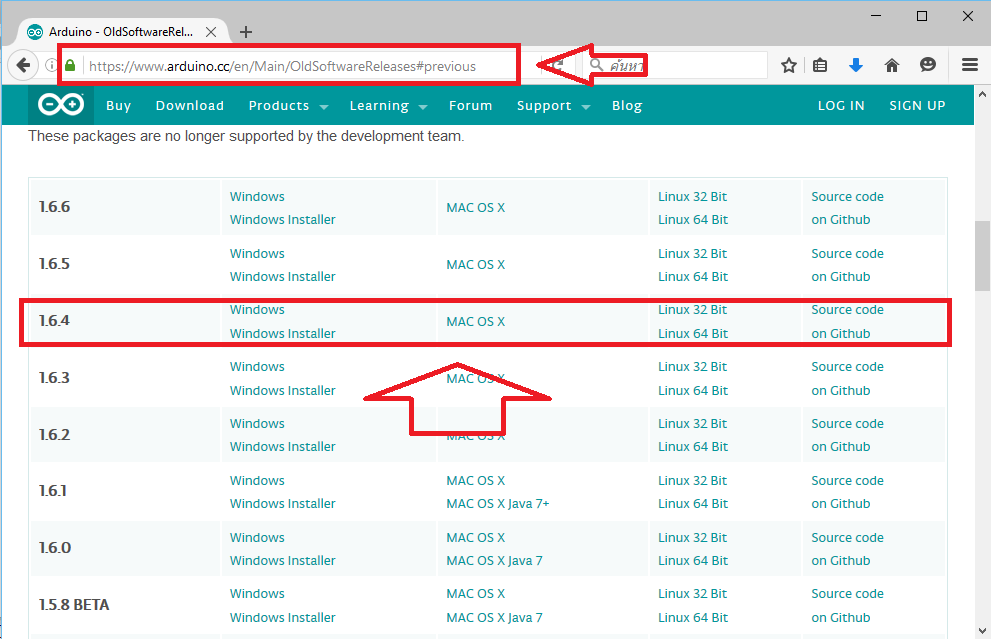Minimize the browser window

pyautogui.click(x=875, y=16)
